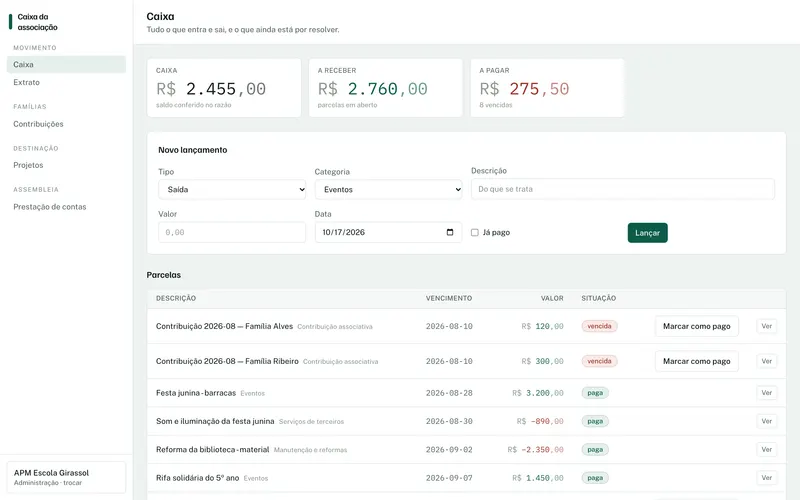Click the date 2026-08-28
The height and width of the screenshot is (500, 800).
(x=449, y=393)
